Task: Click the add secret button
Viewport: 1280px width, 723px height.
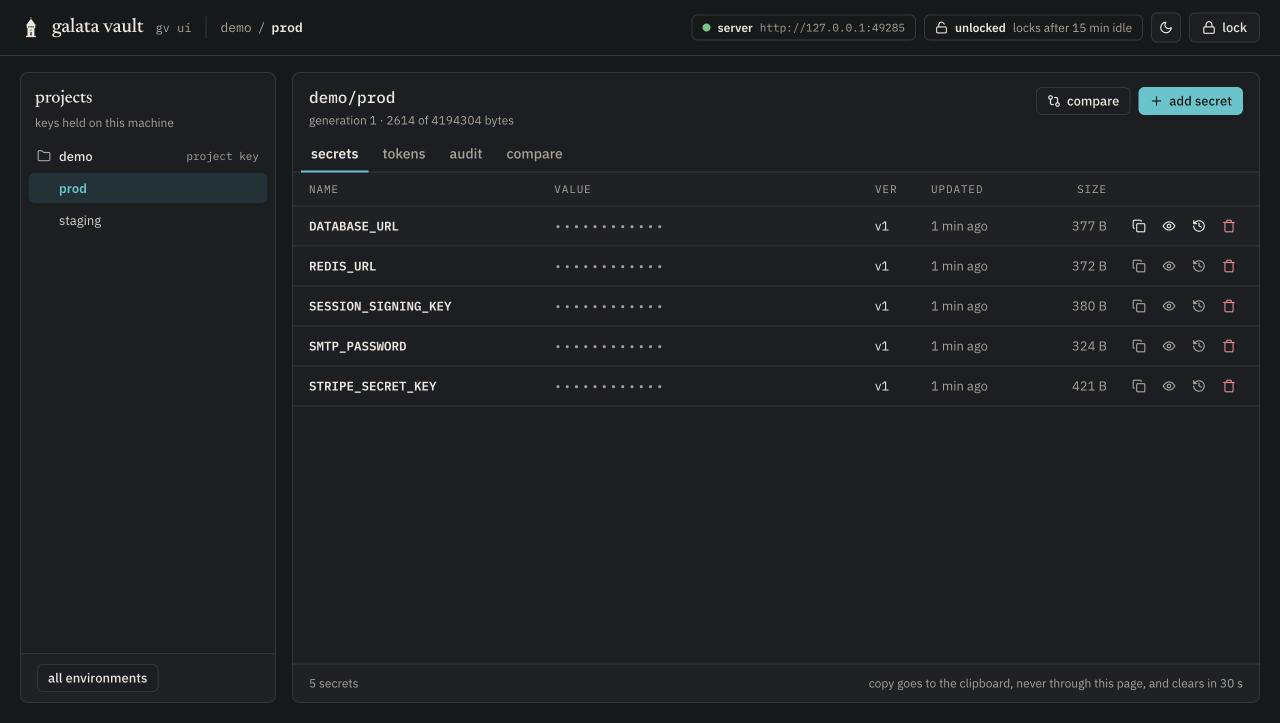Action: pos(1190,101)
